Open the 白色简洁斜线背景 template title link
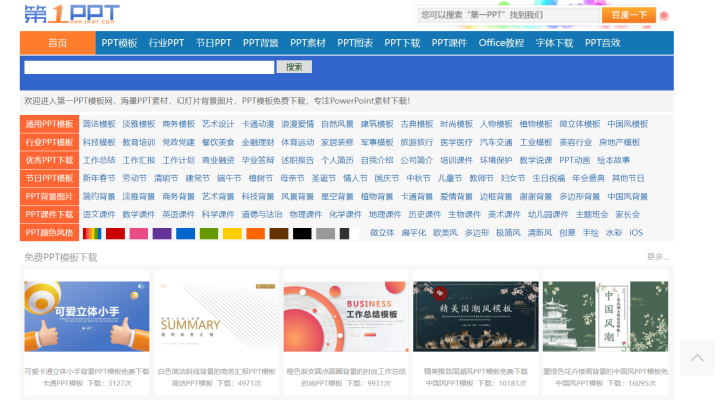Viewport: 720px width, 407px height. click(x=217, y=372)
